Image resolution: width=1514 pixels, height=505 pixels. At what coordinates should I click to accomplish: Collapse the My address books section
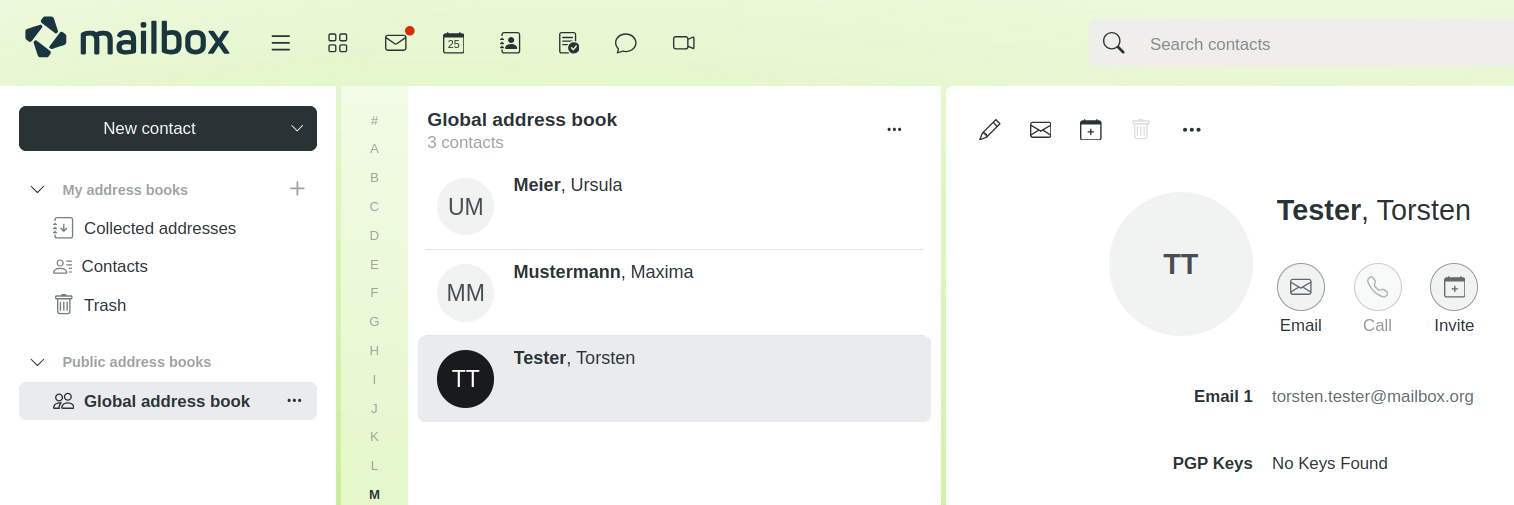38,190
